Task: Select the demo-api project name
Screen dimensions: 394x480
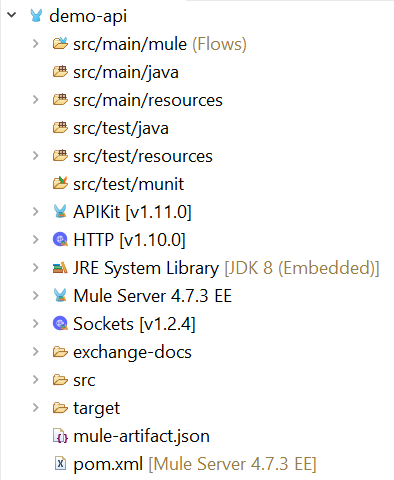Action: coord(88,16)
